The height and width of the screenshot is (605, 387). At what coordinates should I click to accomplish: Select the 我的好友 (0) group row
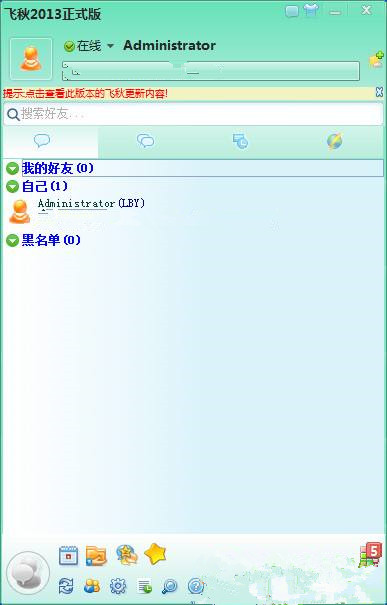pos(203,168)
